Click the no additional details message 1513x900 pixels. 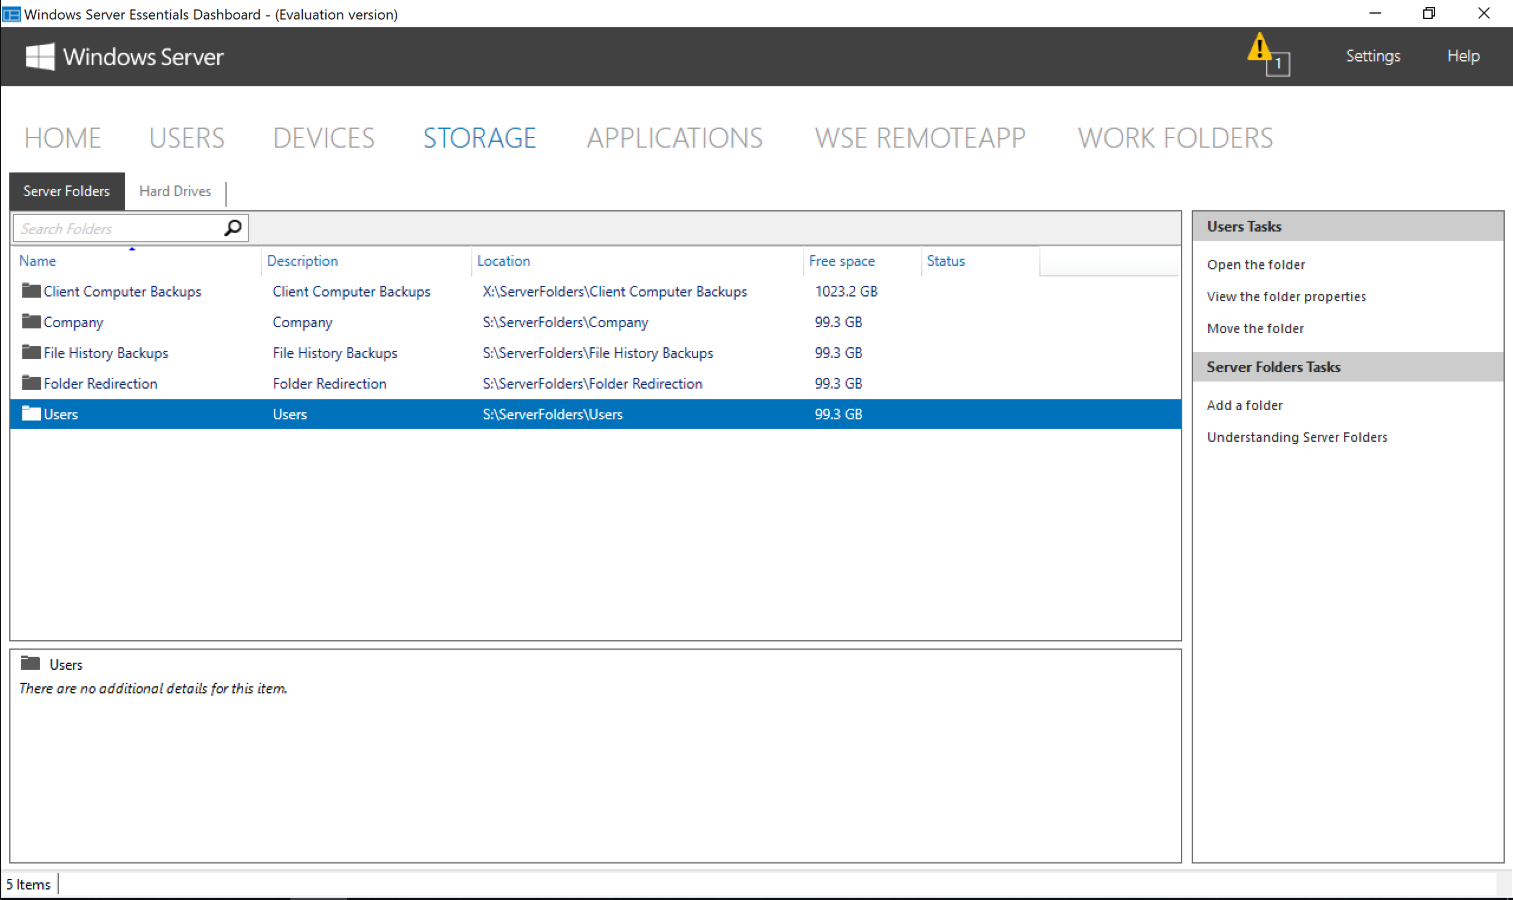click(153, 689)
